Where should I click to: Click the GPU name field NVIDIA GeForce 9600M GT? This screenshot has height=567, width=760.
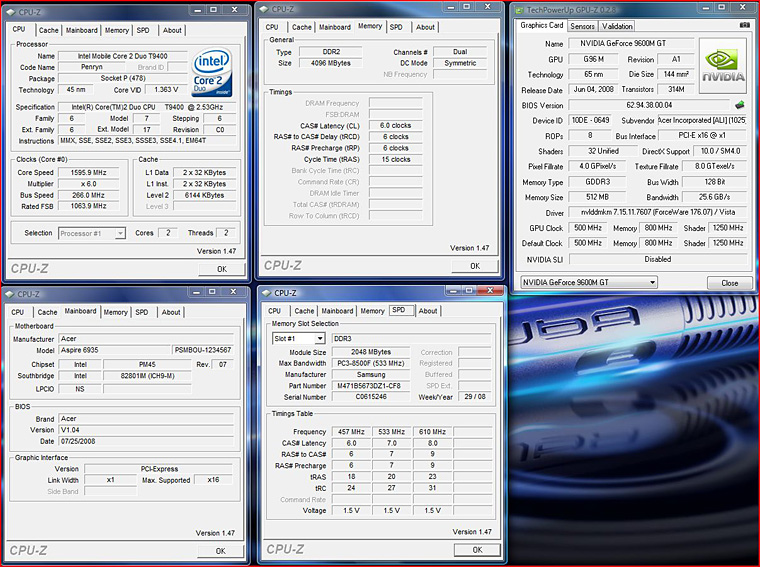click(x=632, y=43)
